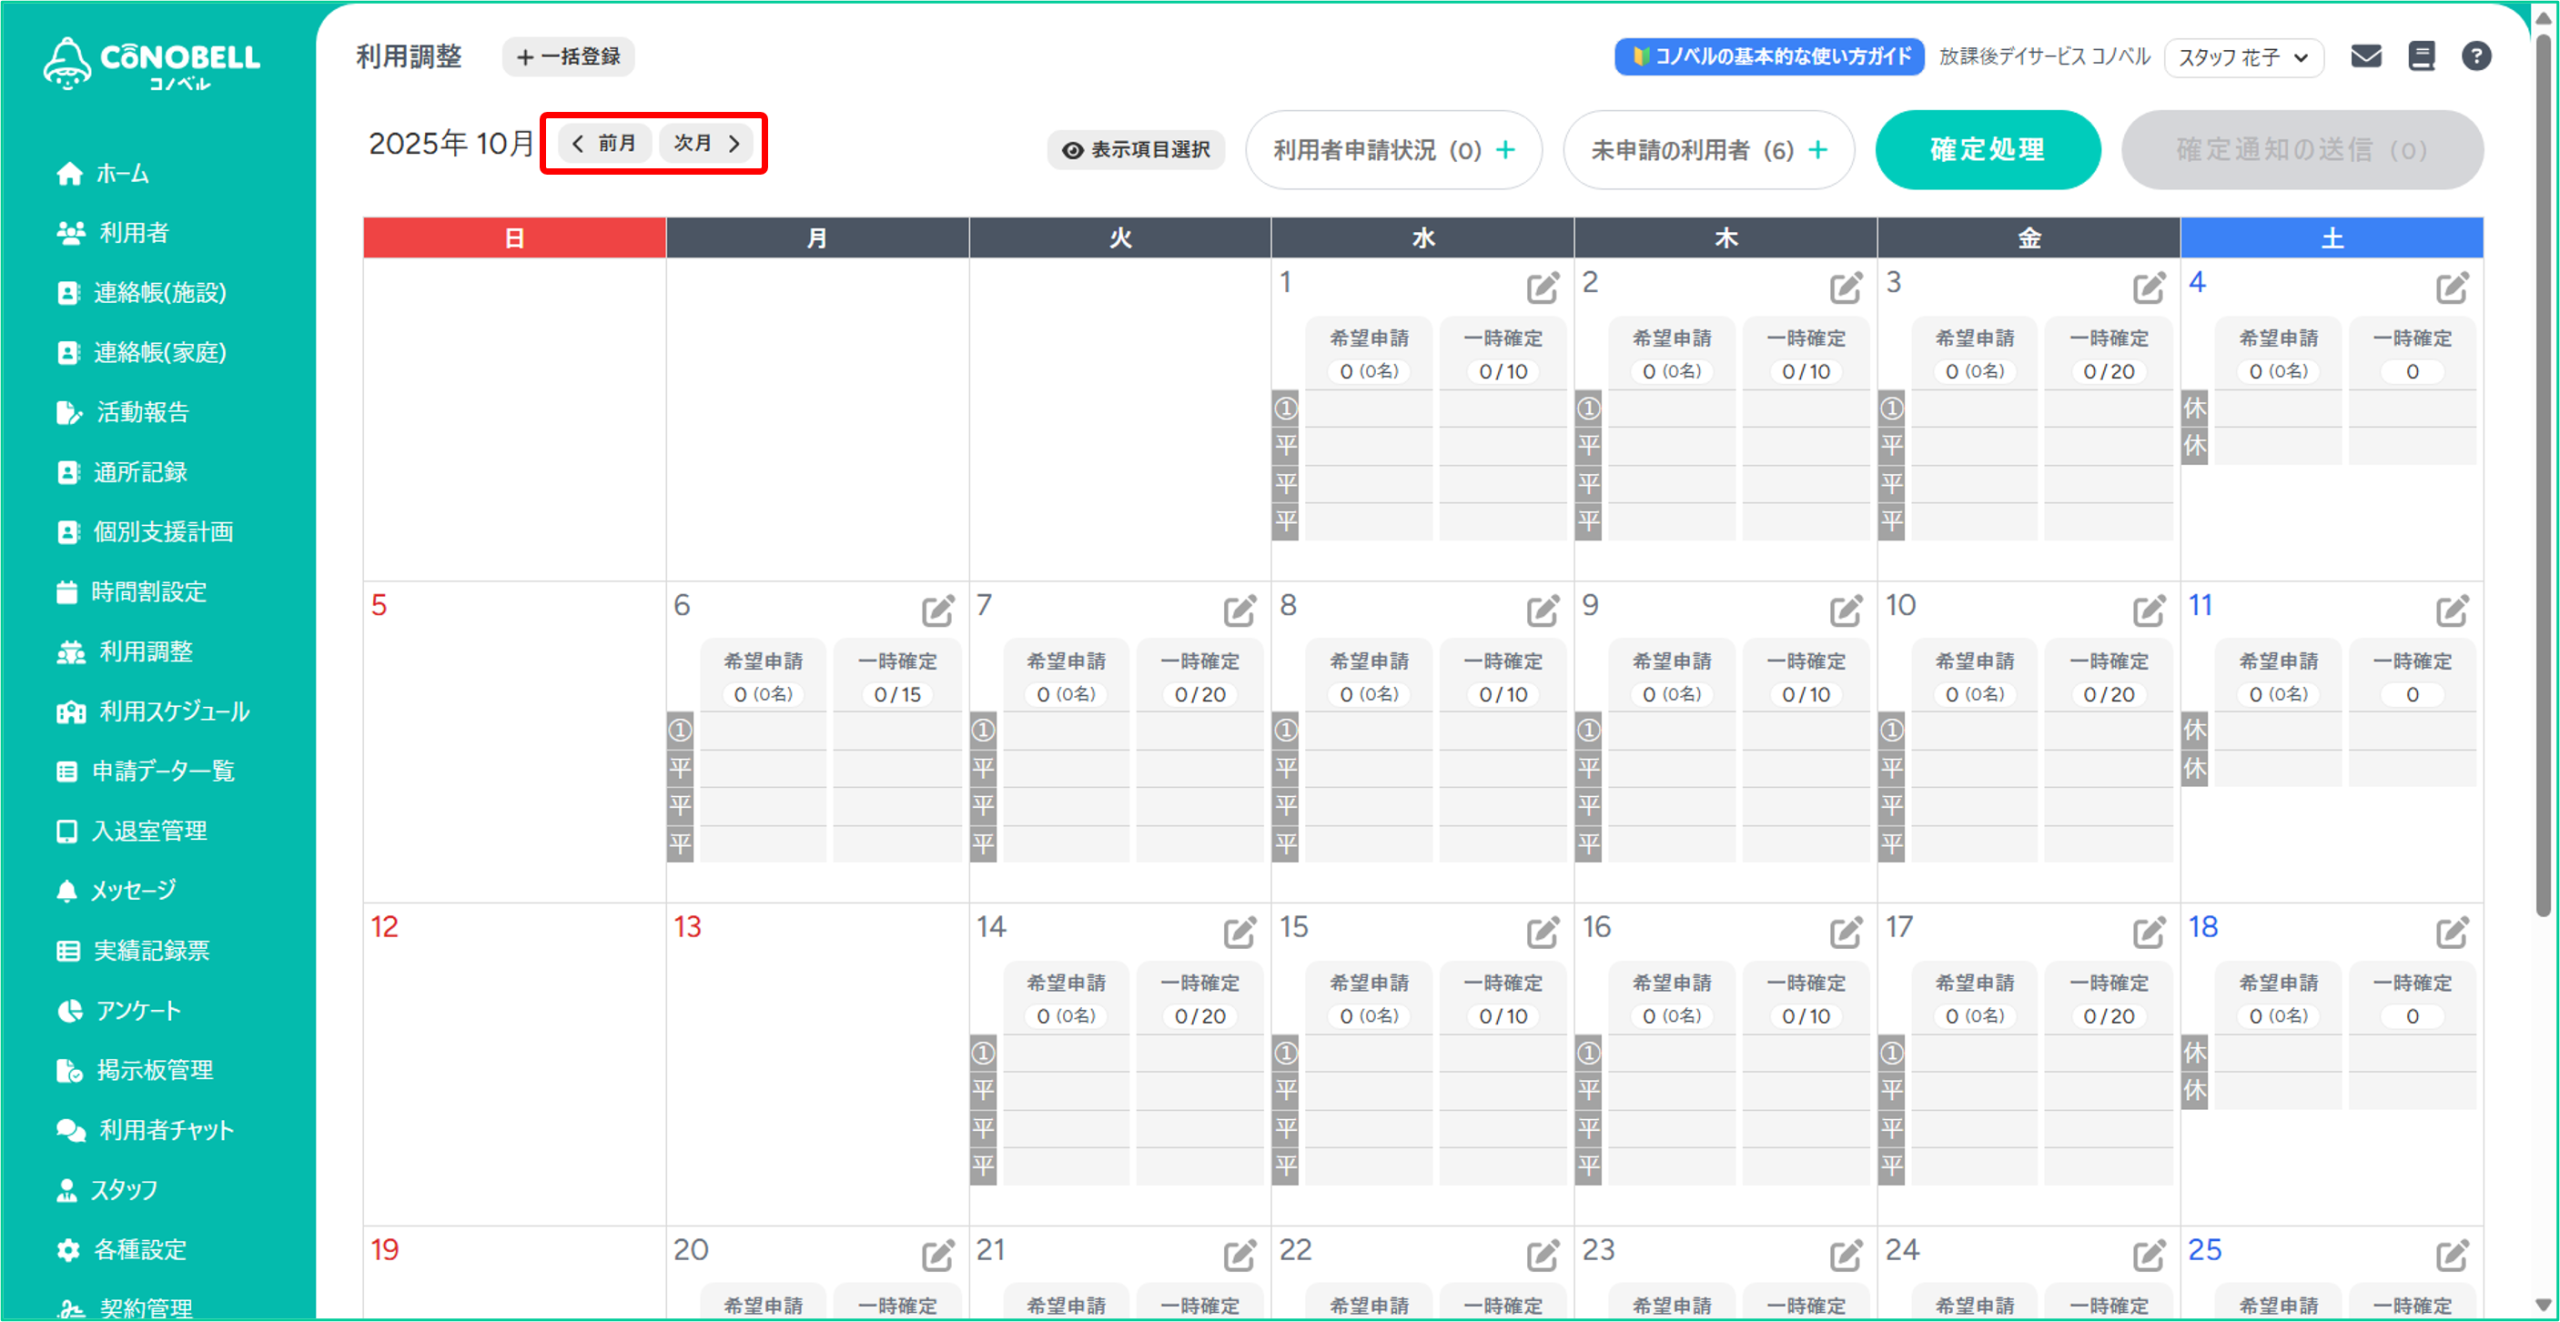Expand the 未申請の利用者 (6) panel
The width and height of the screenshot is (2560, 1322).
pyautogui.click(x=1708, y=150)
